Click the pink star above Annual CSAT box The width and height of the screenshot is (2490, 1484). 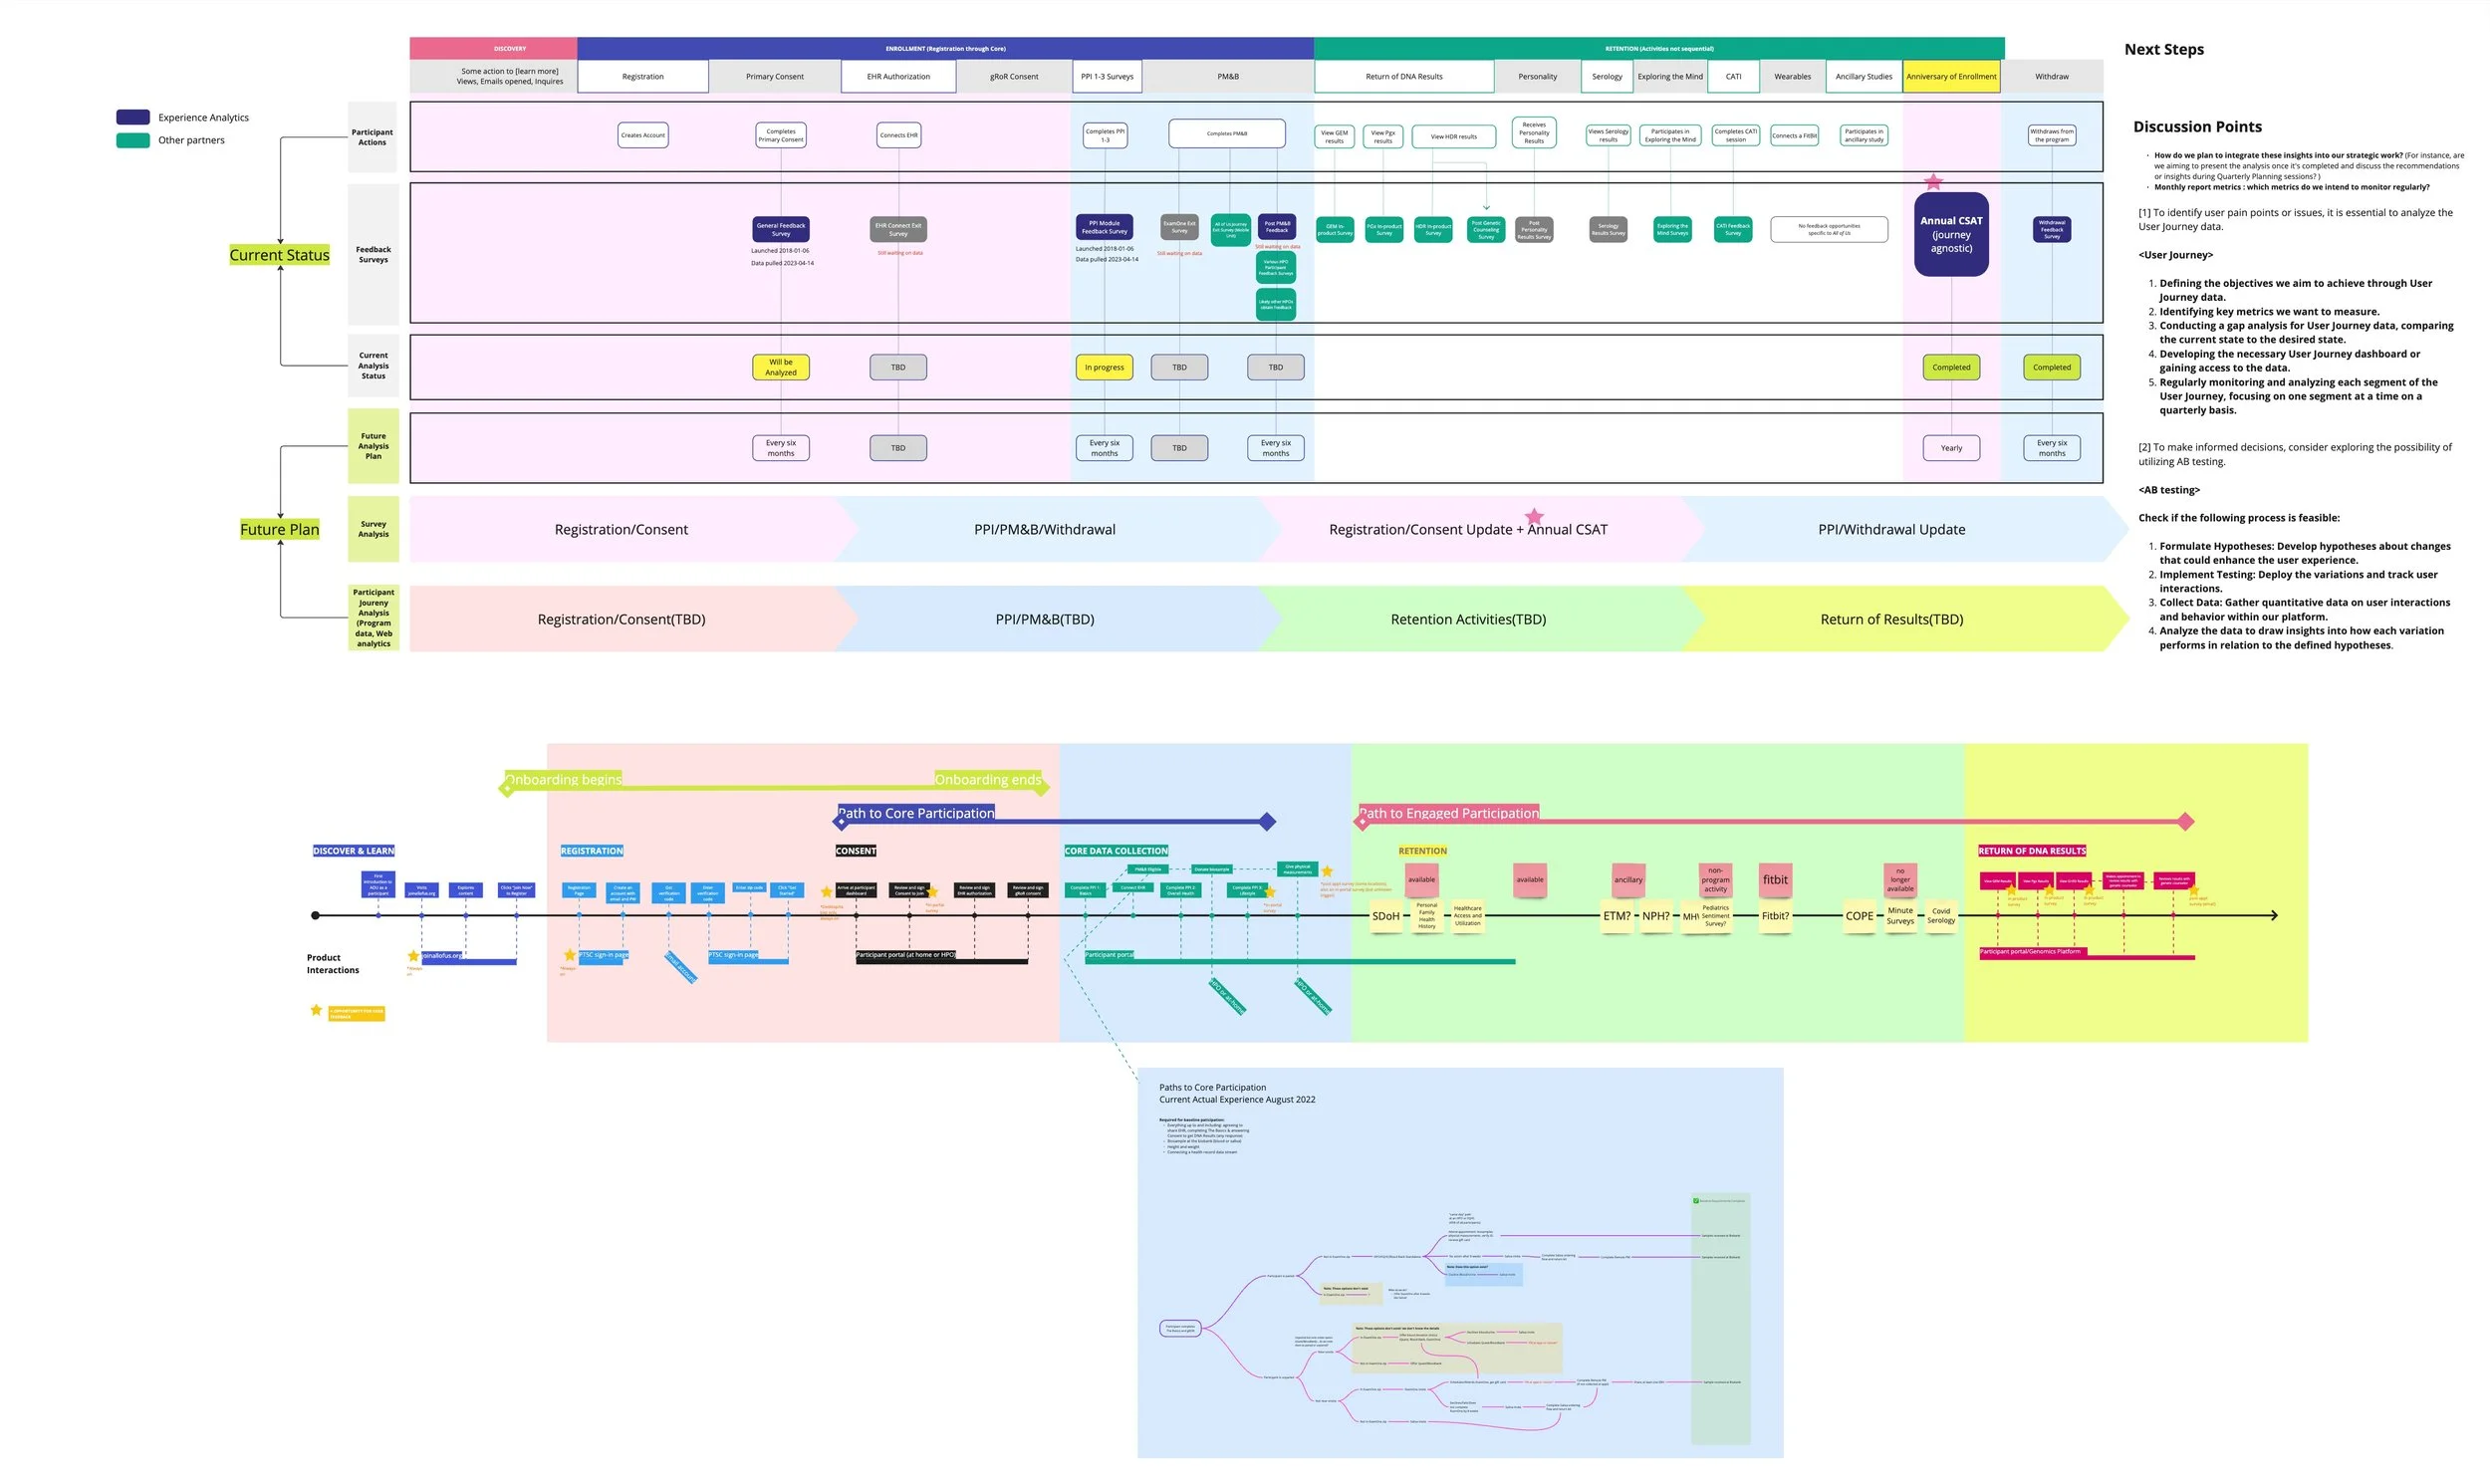pos(1933,182)
